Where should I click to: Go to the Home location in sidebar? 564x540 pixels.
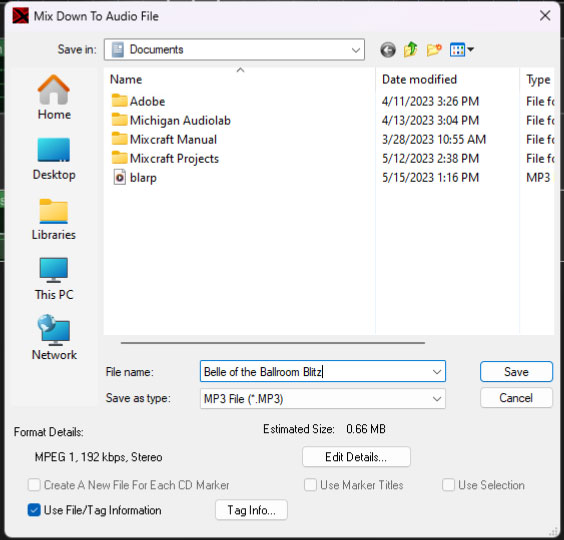(54, 97)
